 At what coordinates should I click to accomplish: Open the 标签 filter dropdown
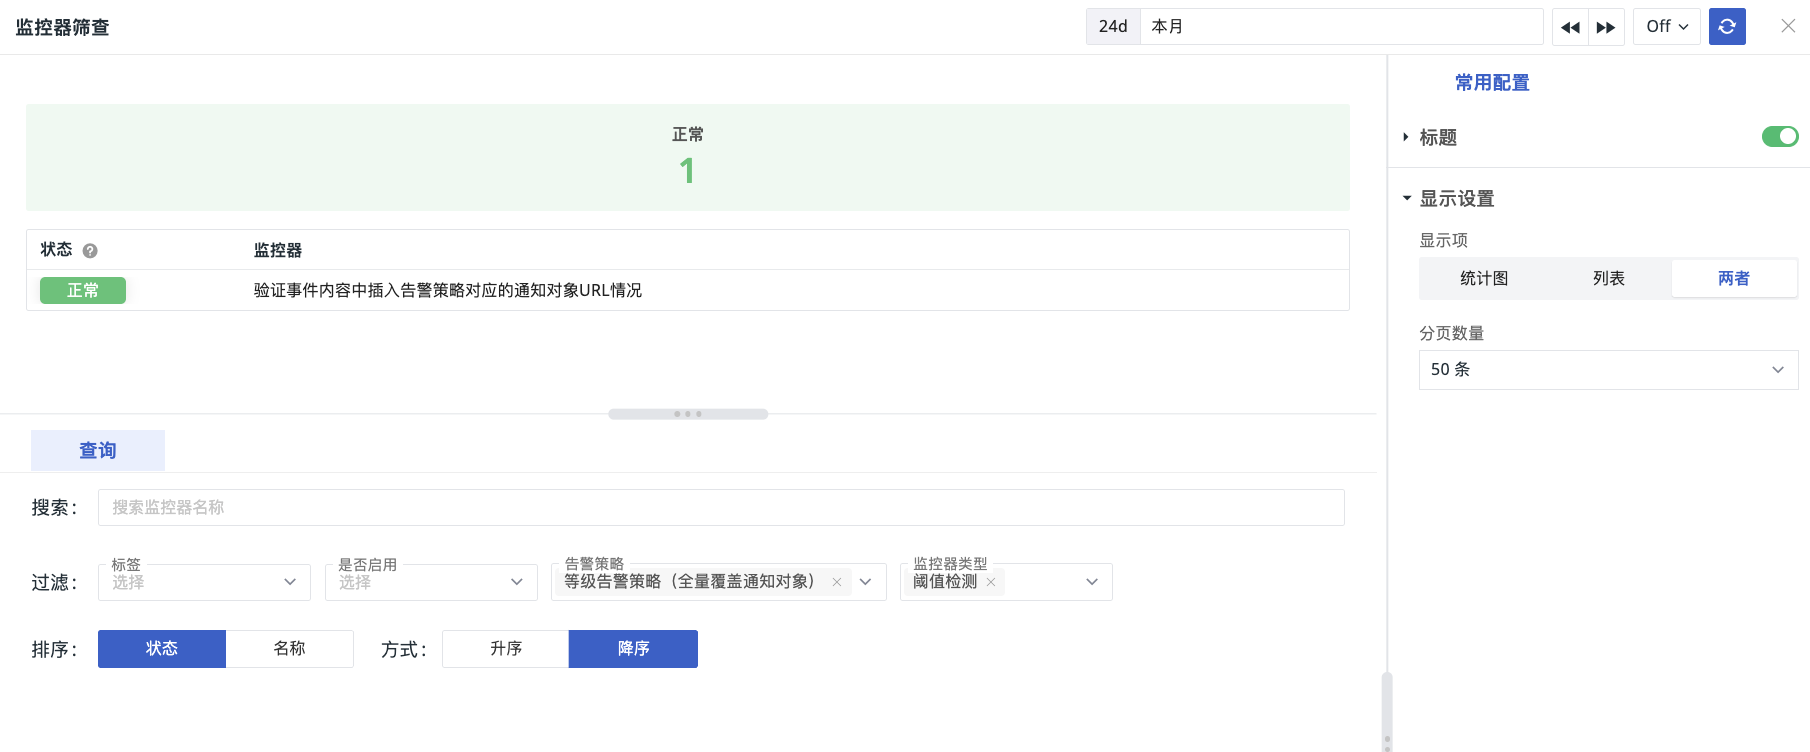coord(204,582)
